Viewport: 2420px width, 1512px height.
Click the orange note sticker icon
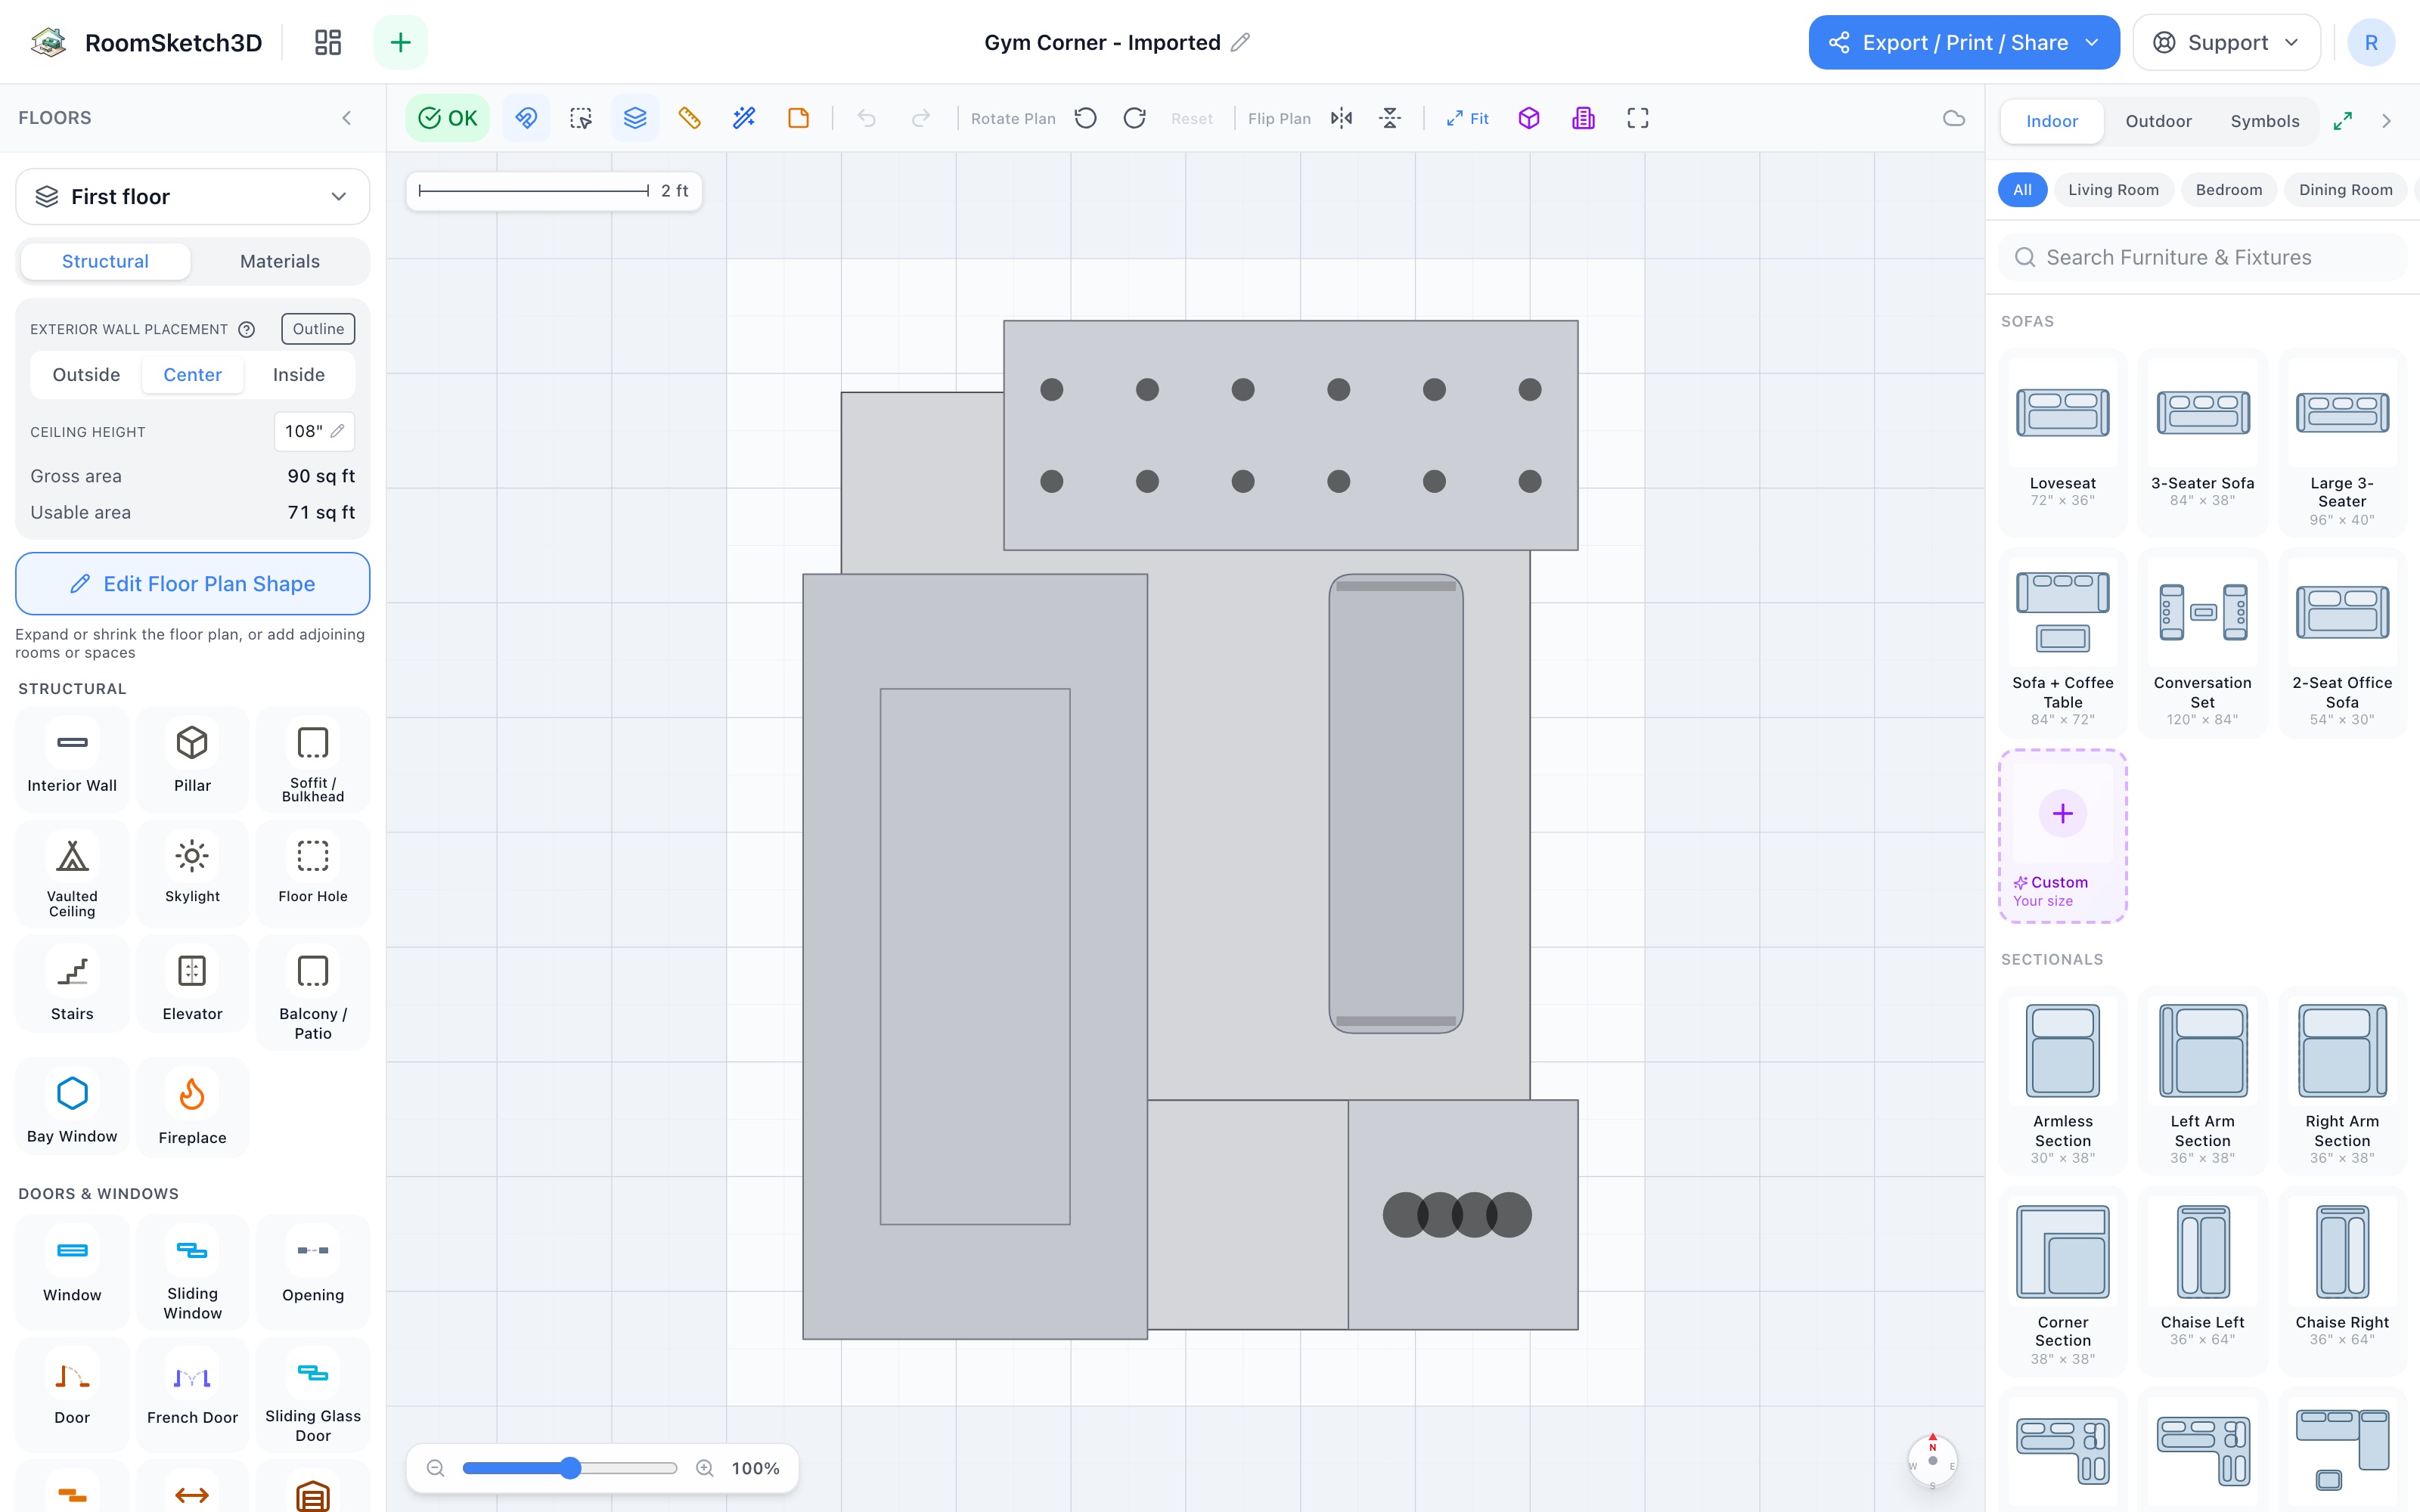pos(798,118)
